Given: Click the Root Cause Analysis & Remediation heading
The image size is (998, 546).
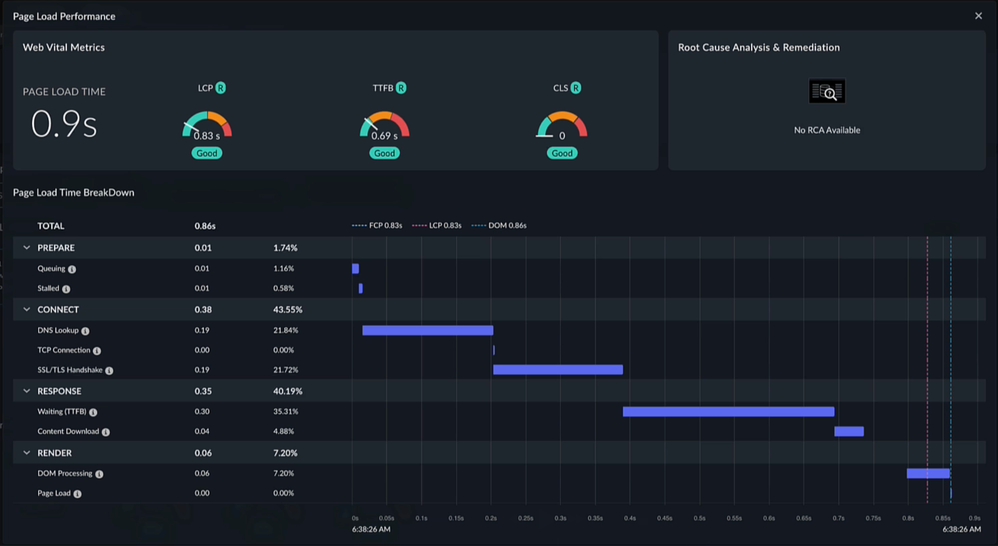Looking at the screenshot, I should pyautogui.click(x=759, y=47).
